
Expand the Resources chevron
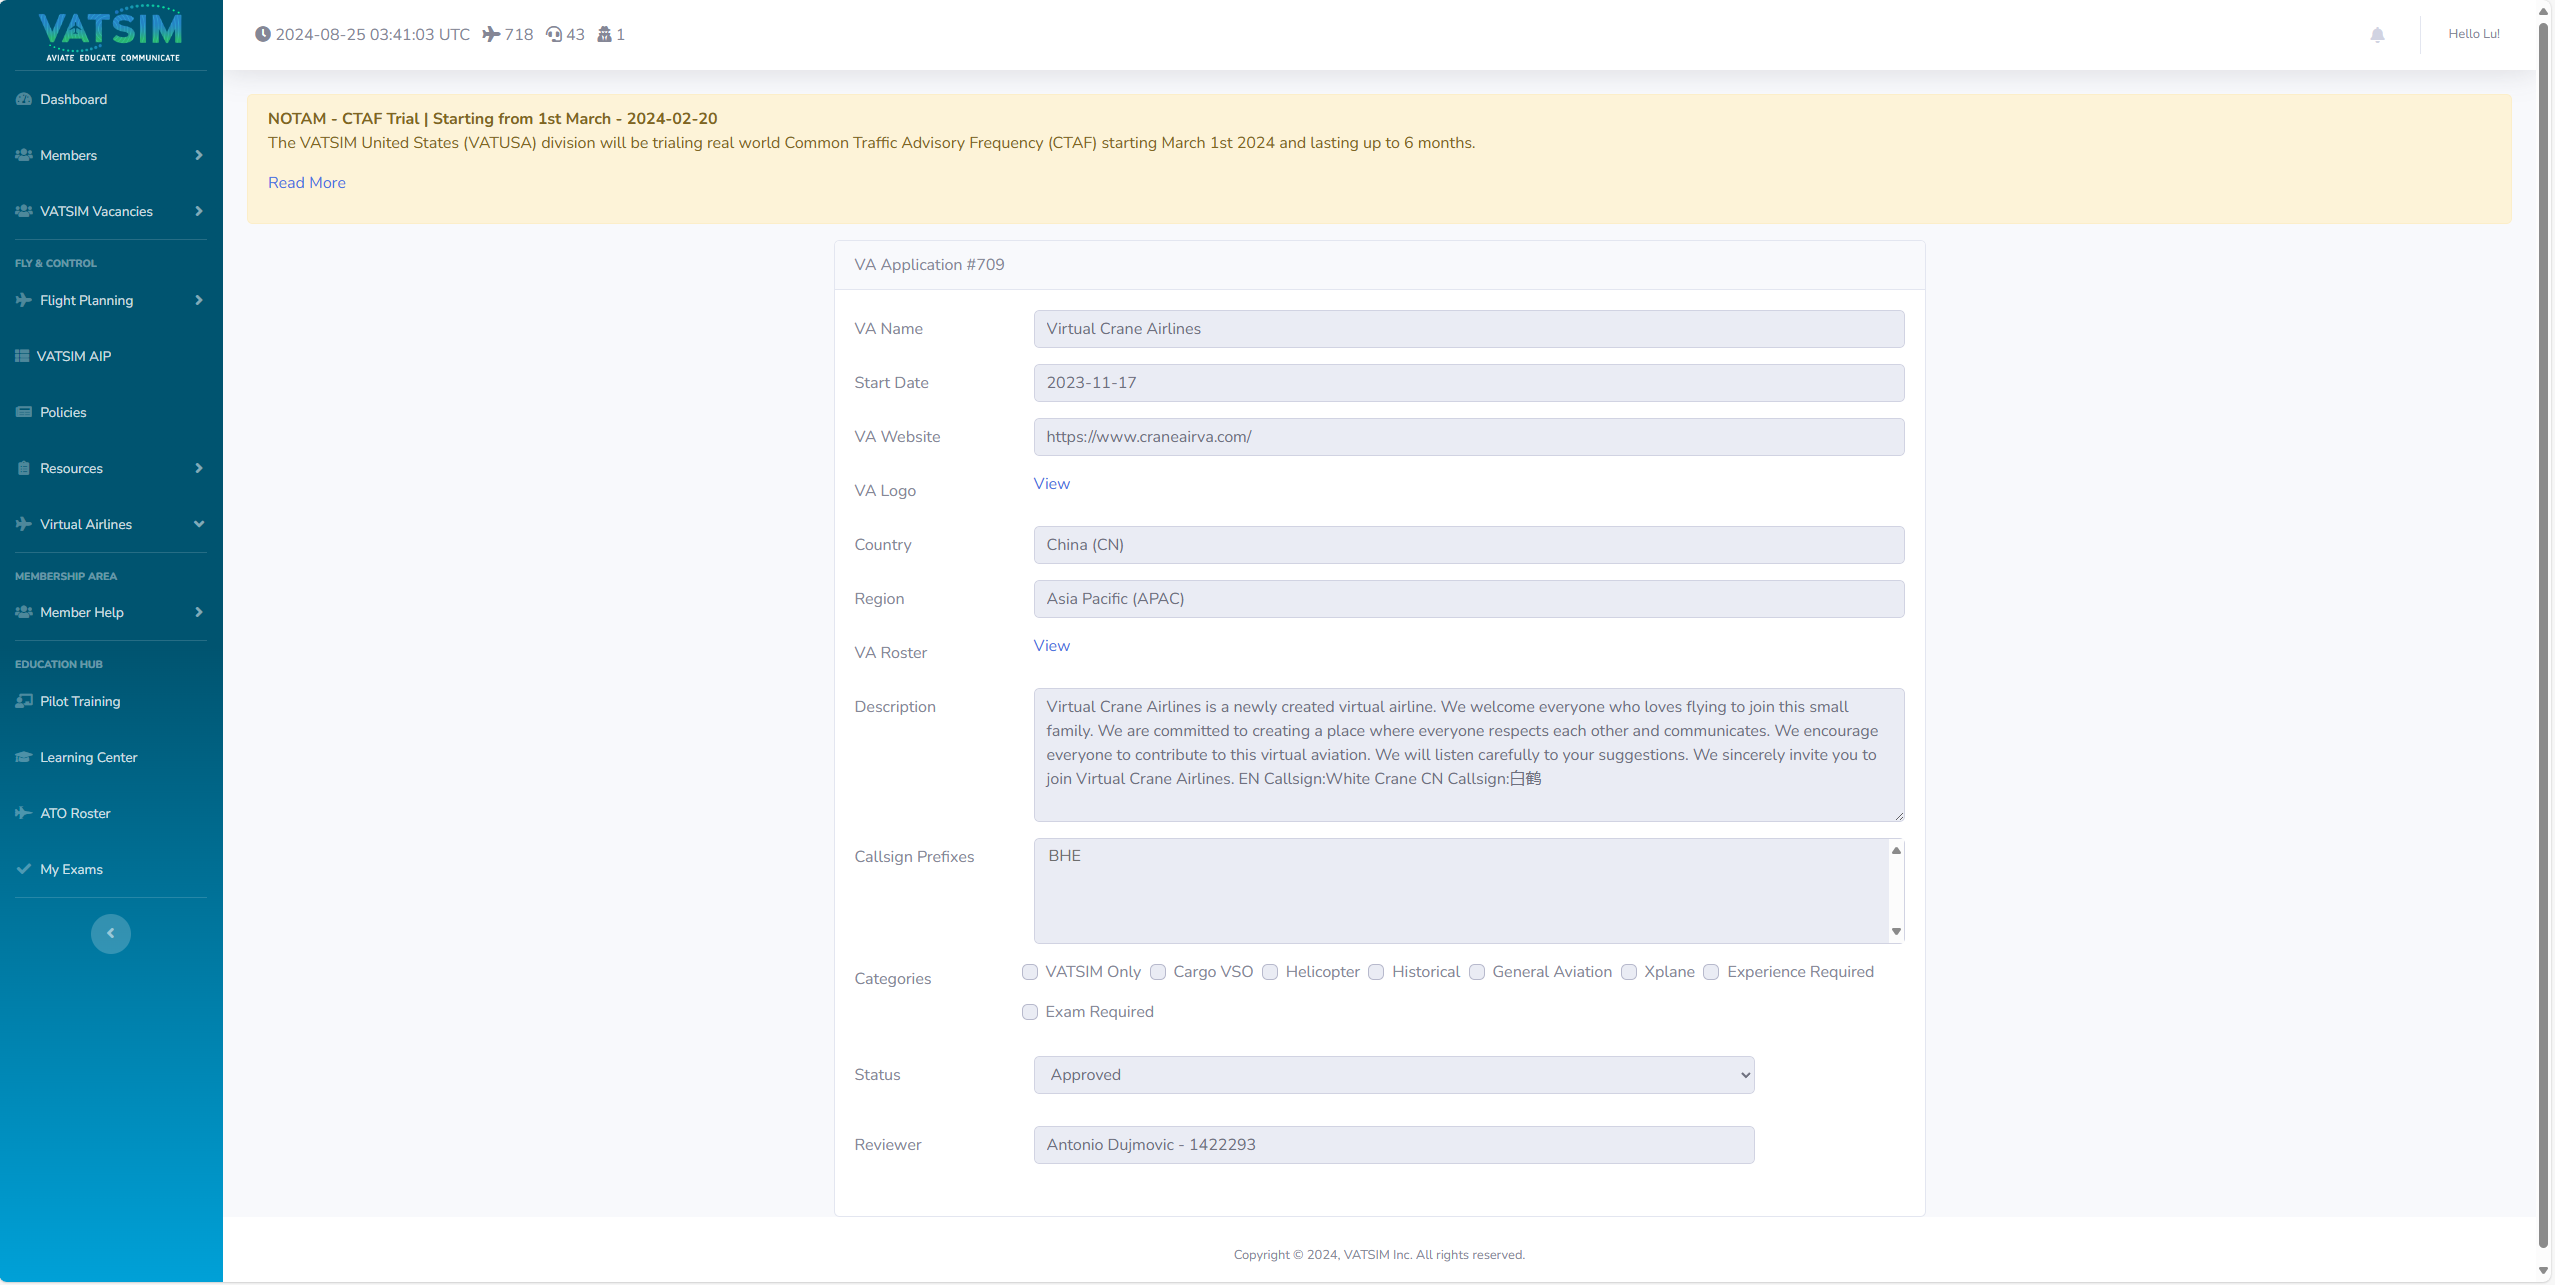[199, 468]
